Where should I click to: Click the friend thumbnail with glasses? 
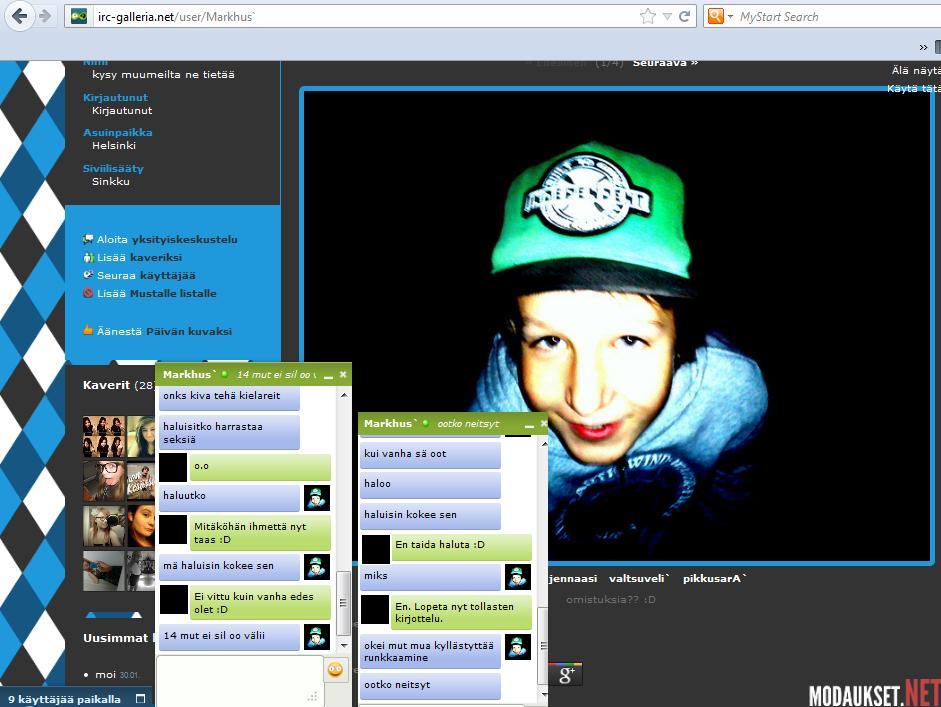104,481
